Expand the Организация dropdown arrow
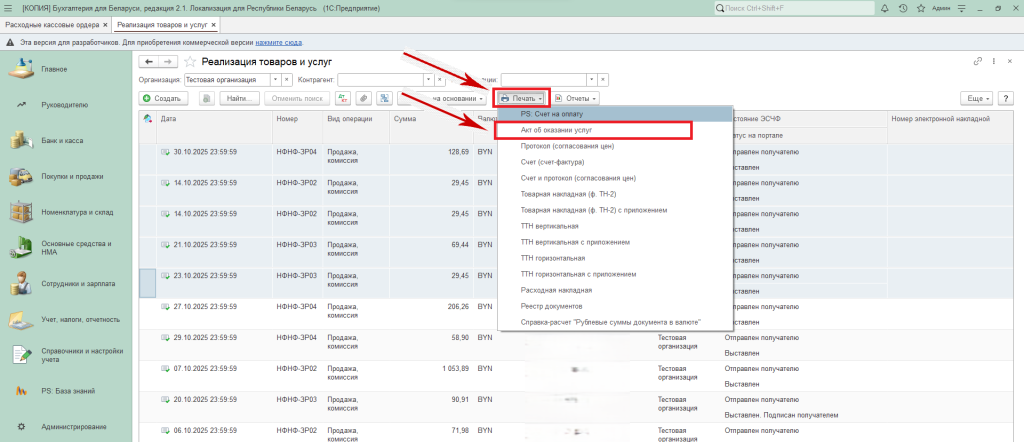 pyautogui.click(x=274, y=79)
